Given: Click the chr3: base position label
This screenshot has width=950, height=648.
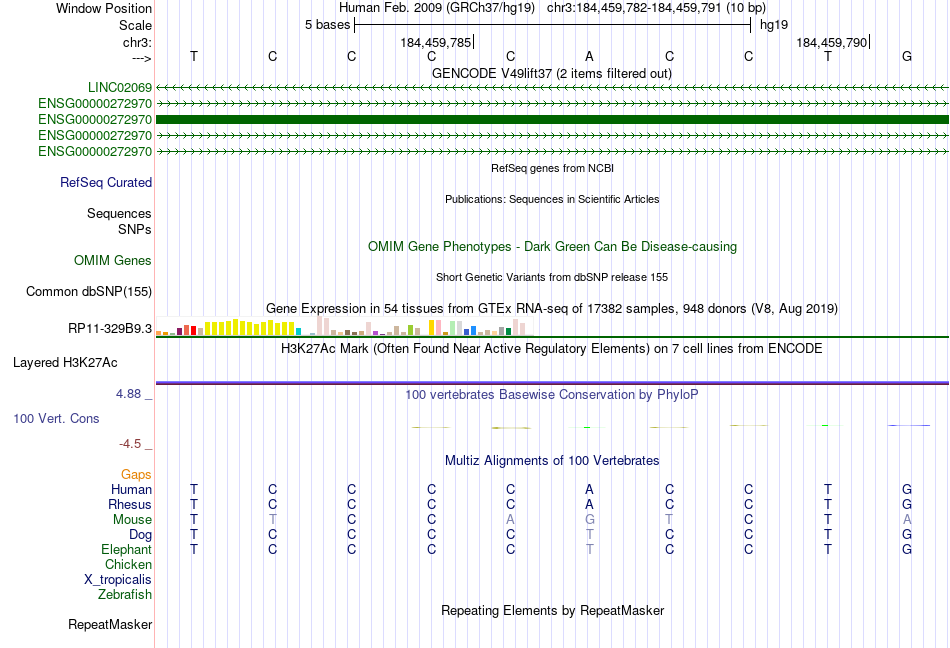Looking at the screenshot, I should [137, 42].
